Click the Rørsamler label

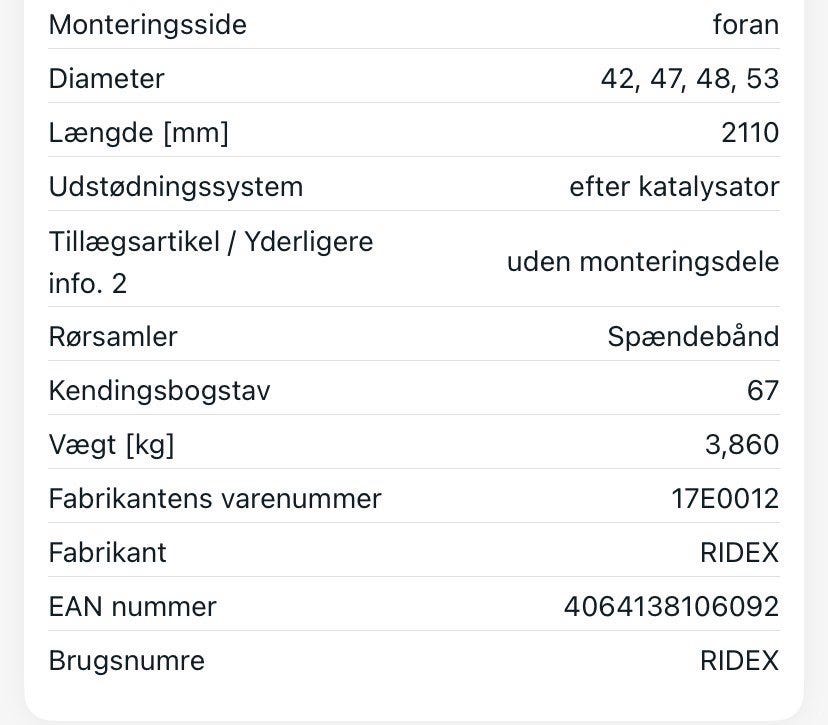coord(112,336)
